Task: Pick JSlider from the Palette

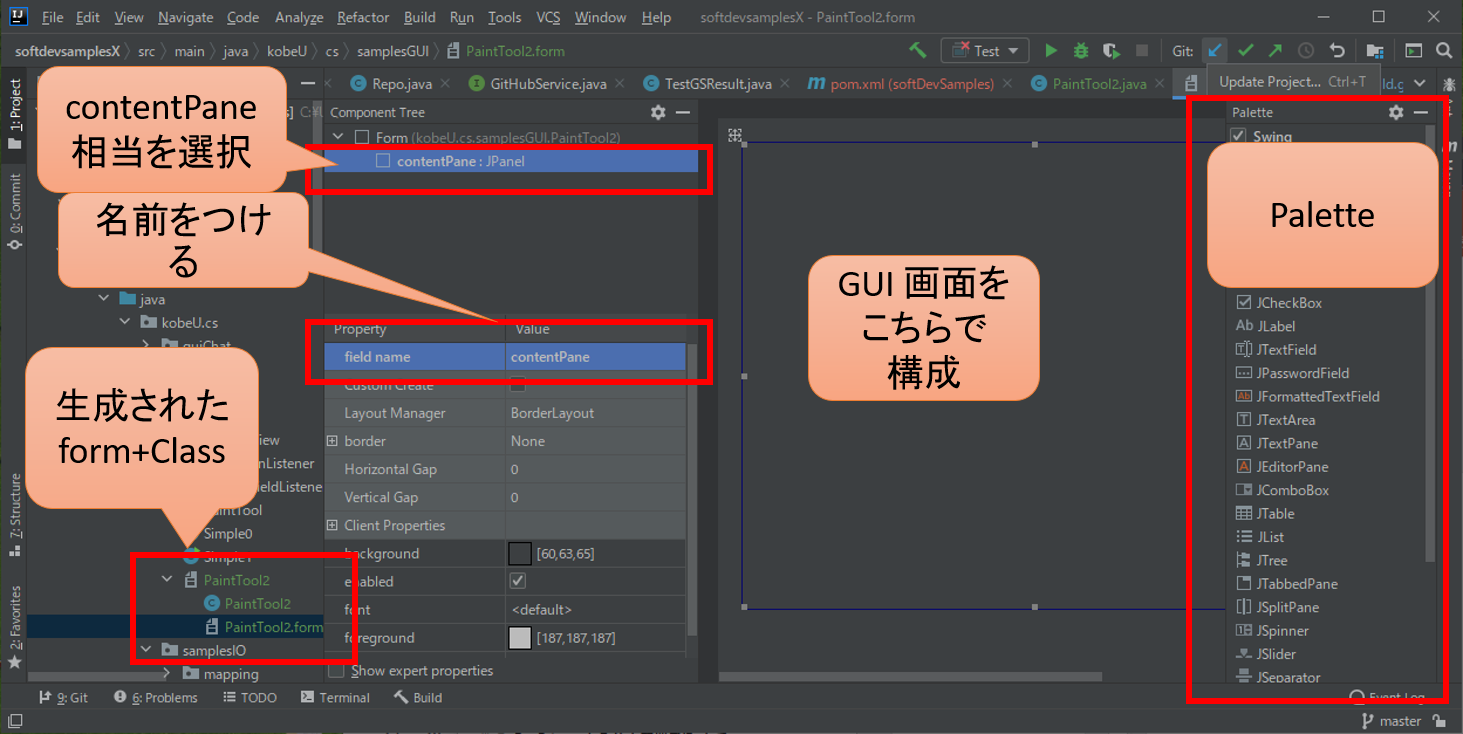Action: coord(1276,654)
